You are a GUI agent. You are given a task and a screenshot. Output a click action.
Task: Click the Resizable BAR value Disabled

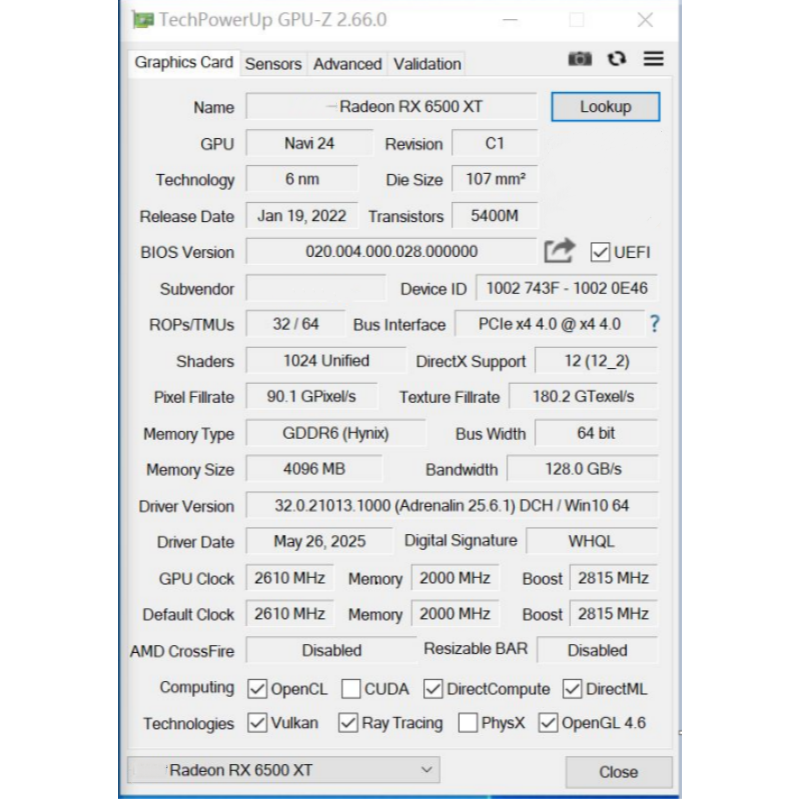point(597,650)
